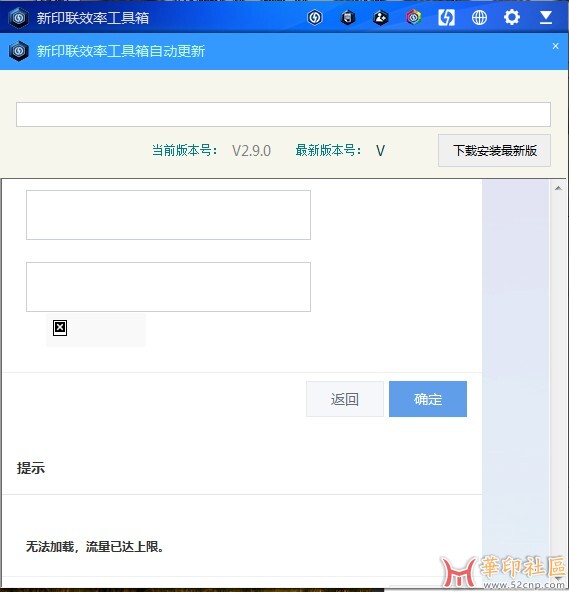Focus the second blank text box
The height and width of the screenshot is (592, 569).
click(x=168, y=287)
